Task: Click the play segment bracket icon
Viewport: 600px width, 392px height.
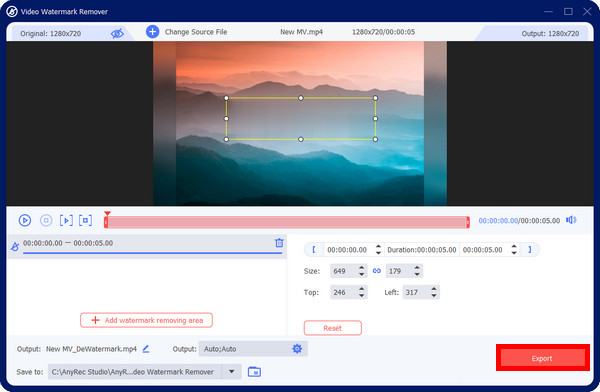Action: 66,220
